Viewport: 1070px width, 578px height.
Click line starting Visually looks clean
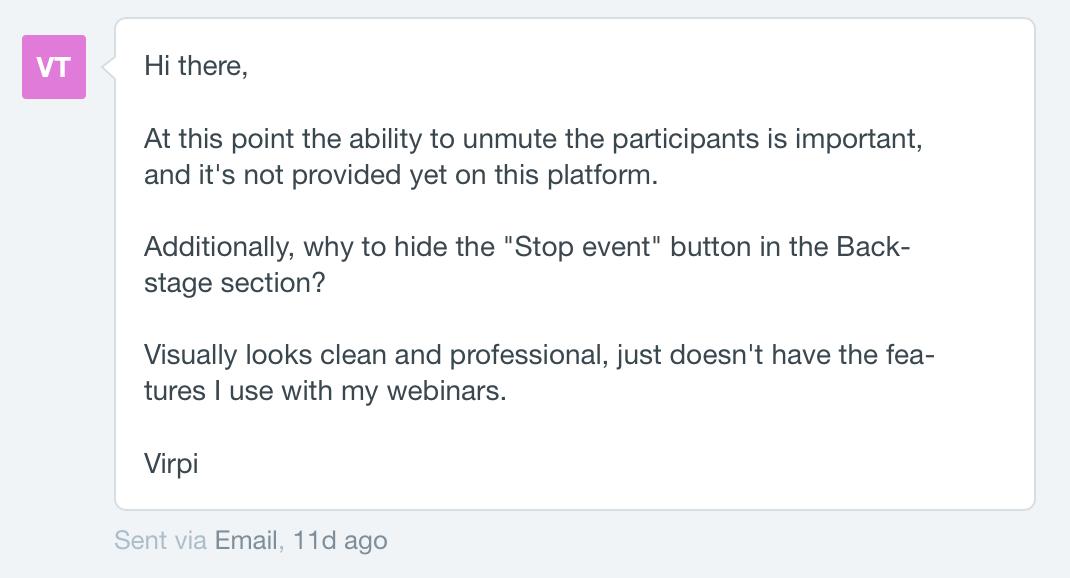[x=539, y=355]
